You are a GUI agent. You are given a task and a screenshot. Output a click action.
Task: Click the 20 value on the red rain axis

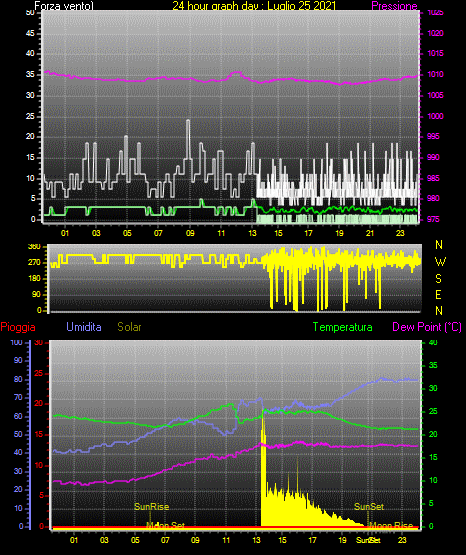pos(39,404)
